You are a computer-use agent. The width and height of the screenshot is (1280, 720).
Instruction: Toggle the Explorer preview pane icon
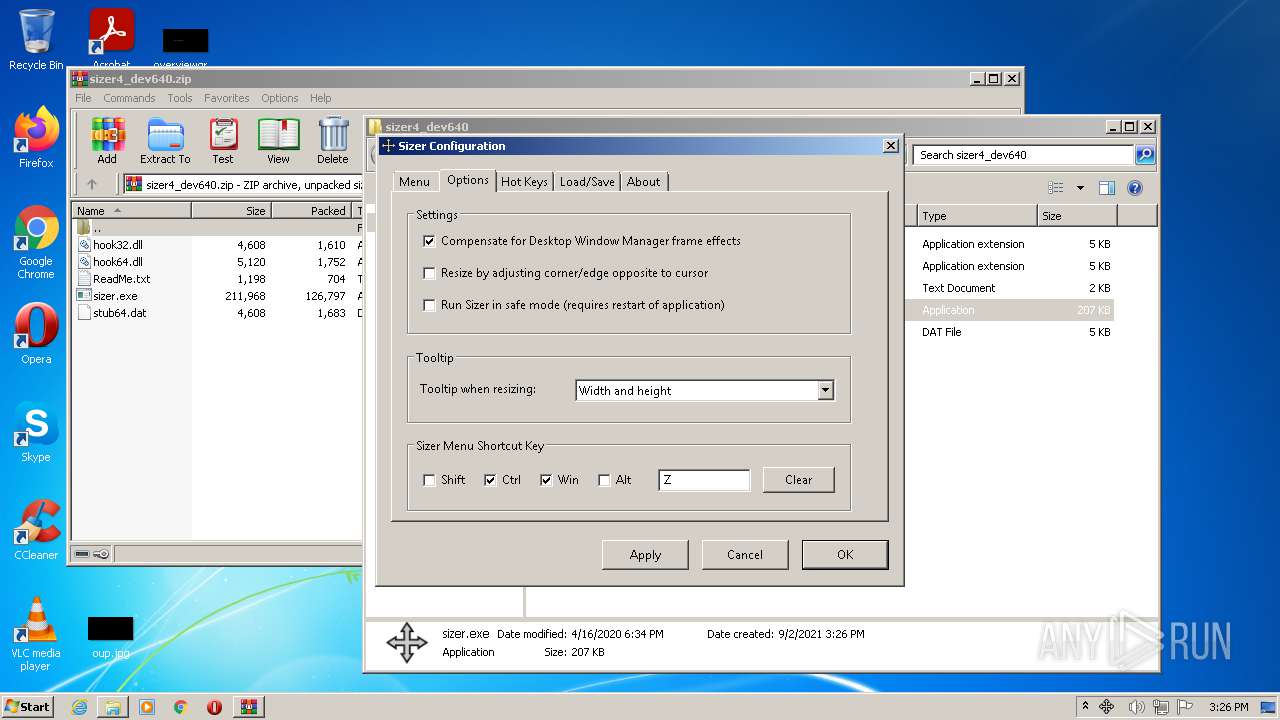coord(1107,188)
